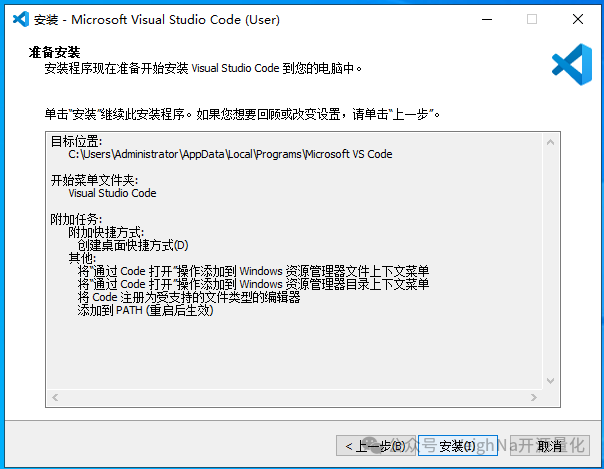This screenshot has height=469, width=604.
Task: Click the VS Code icon in title bar
Action: coord(18,19)
